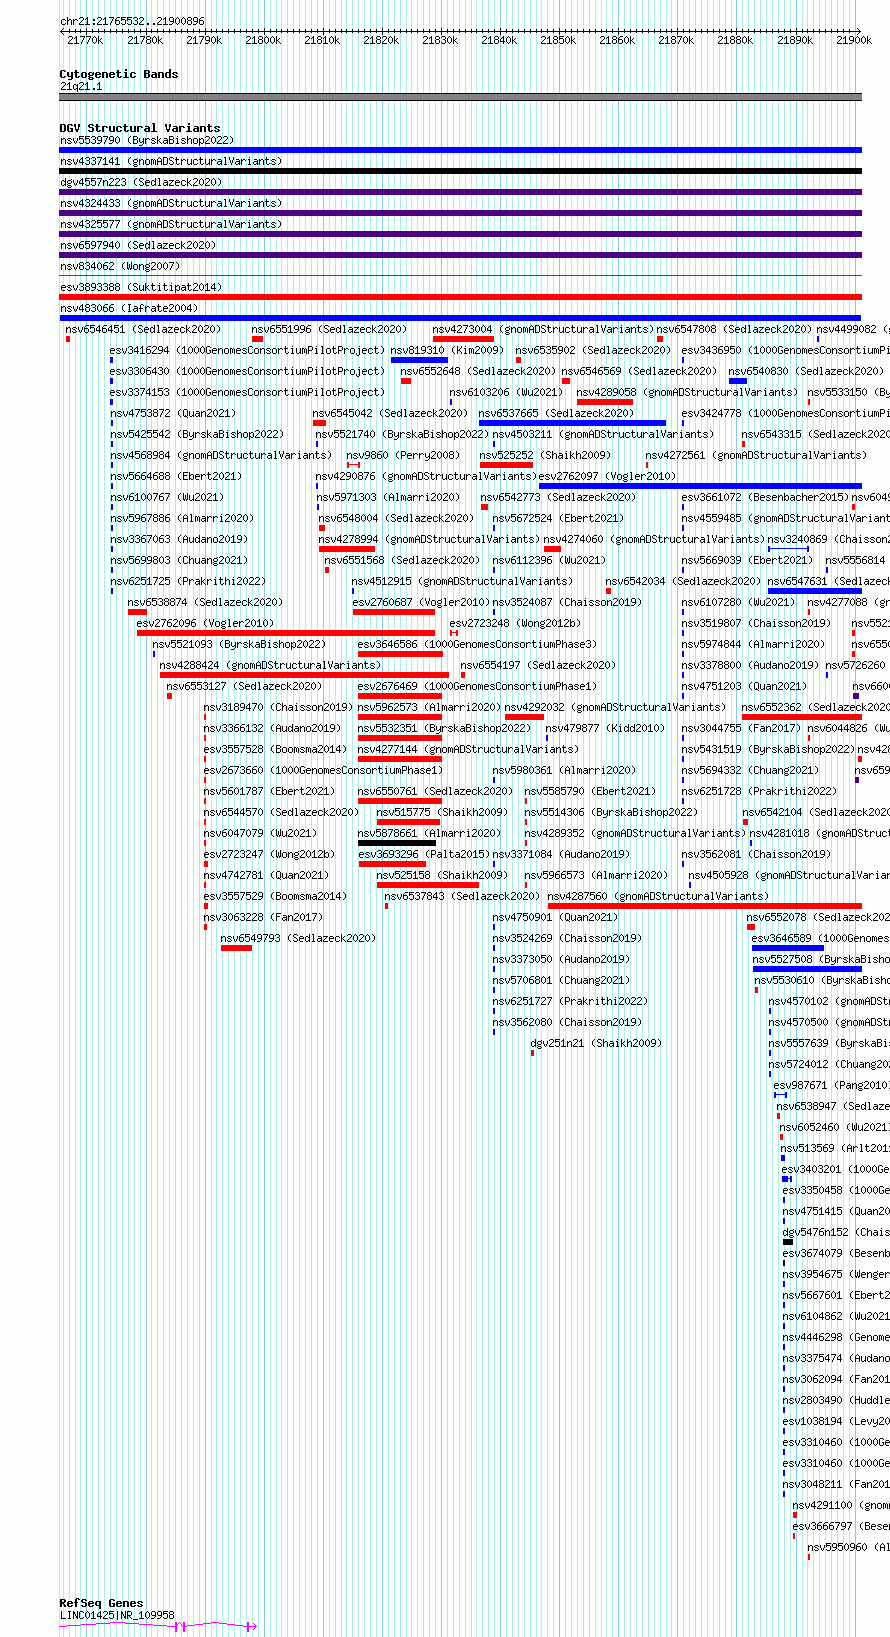Open nsv483066 (Iafrate2004) variant
The image size is (890, 1637).
click(x=129, y=309)
